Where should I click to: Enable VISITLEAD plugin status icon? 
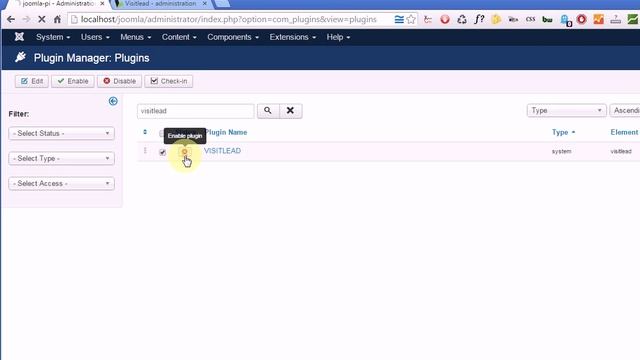coord(184,151)
